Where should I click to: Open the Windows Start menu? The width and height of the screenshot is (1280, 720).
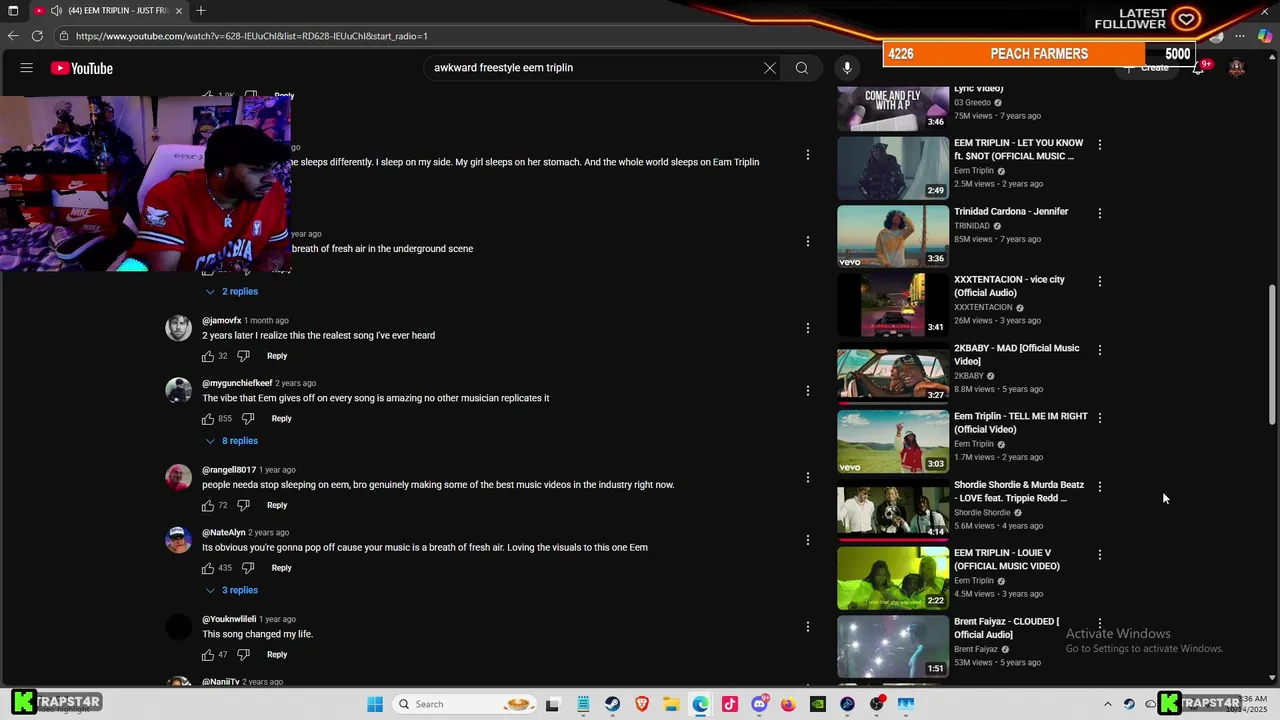375,704
